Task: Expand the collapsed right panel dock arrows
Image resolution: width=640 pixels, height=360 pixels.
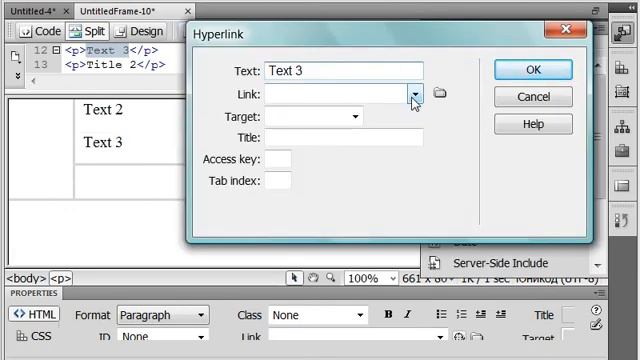Action: 631,7
